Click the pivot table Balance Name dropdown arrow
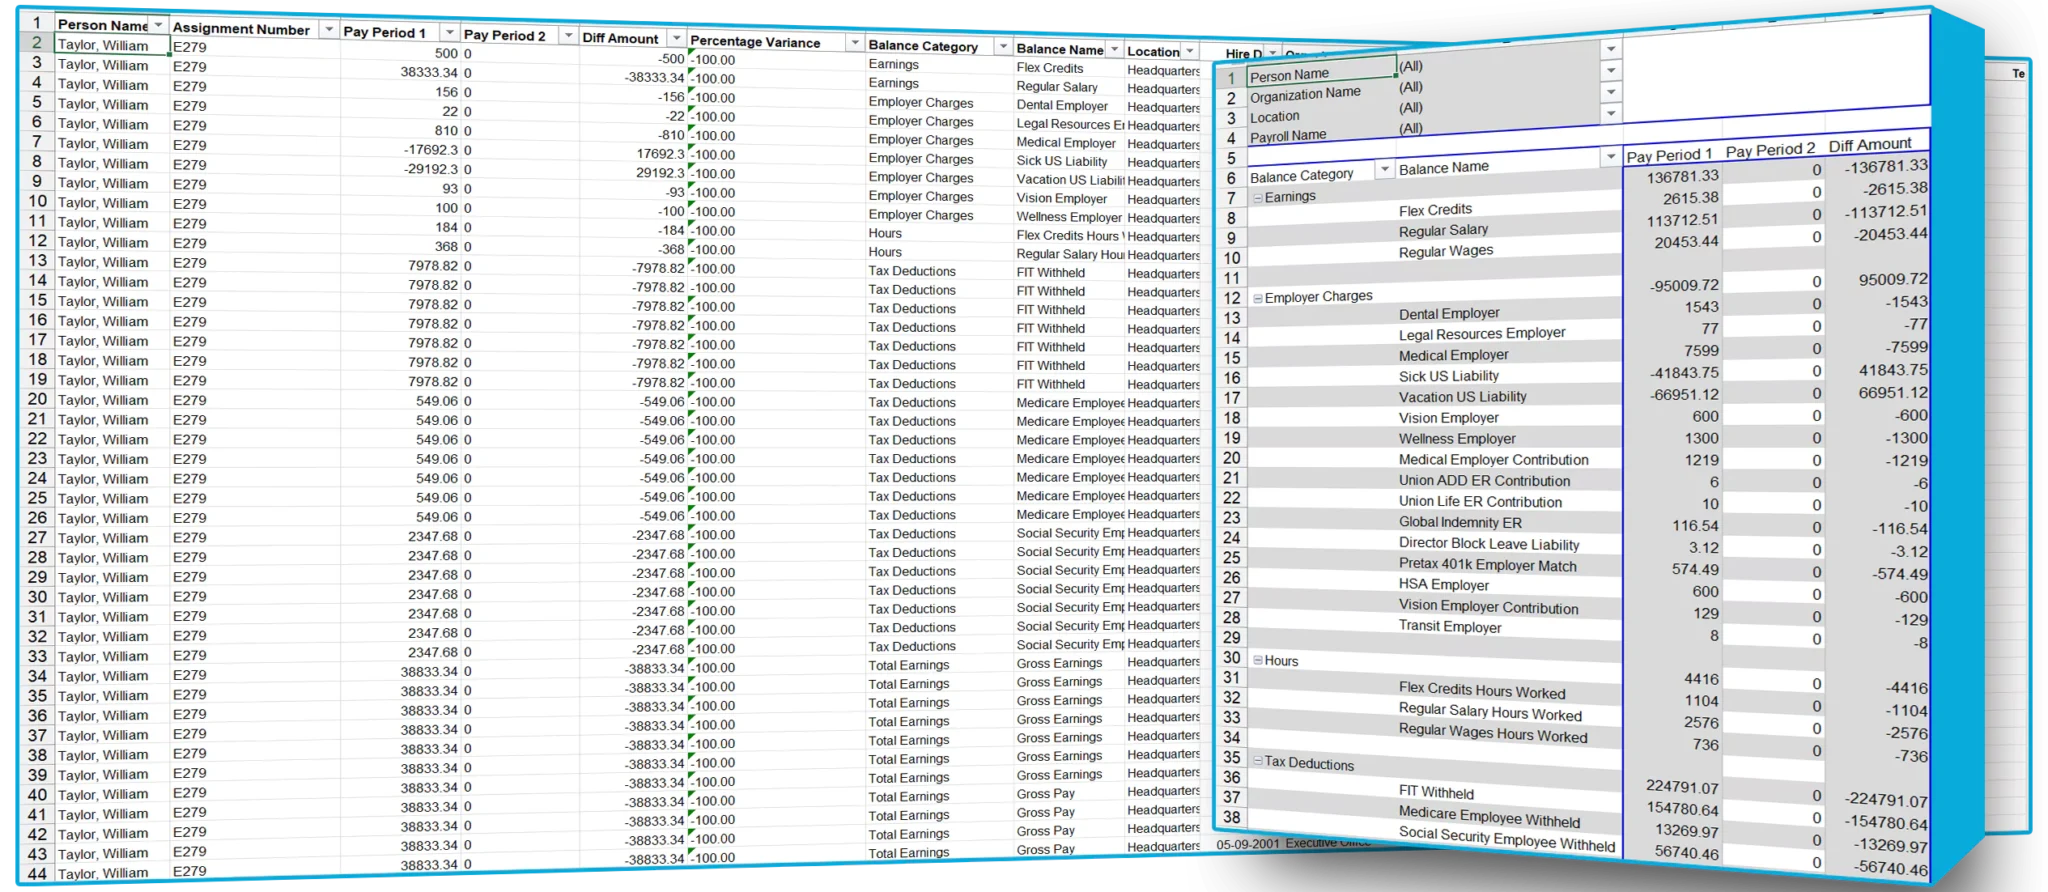2048x892 pixels. [x=1610, y=157]
